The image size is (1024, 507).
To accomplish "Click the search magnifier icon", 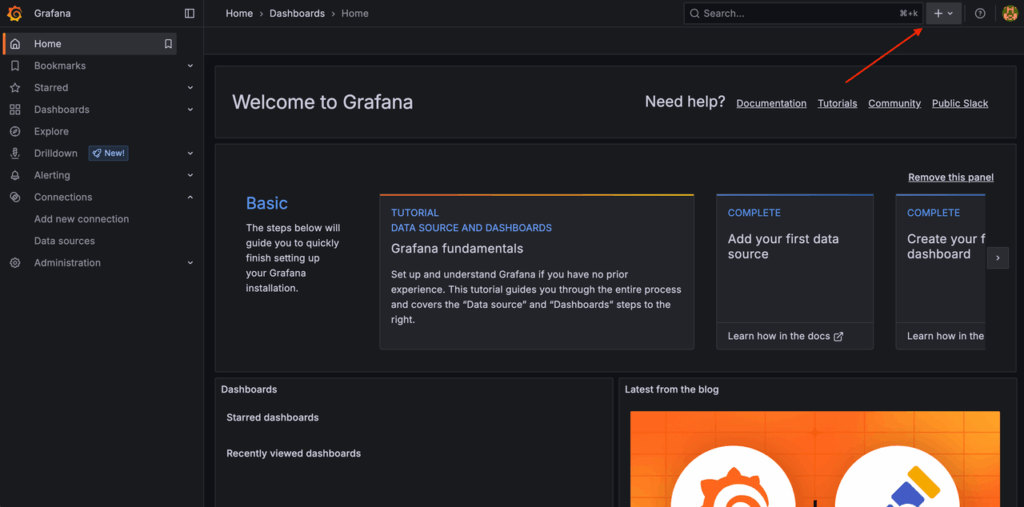I will [694, 13].
